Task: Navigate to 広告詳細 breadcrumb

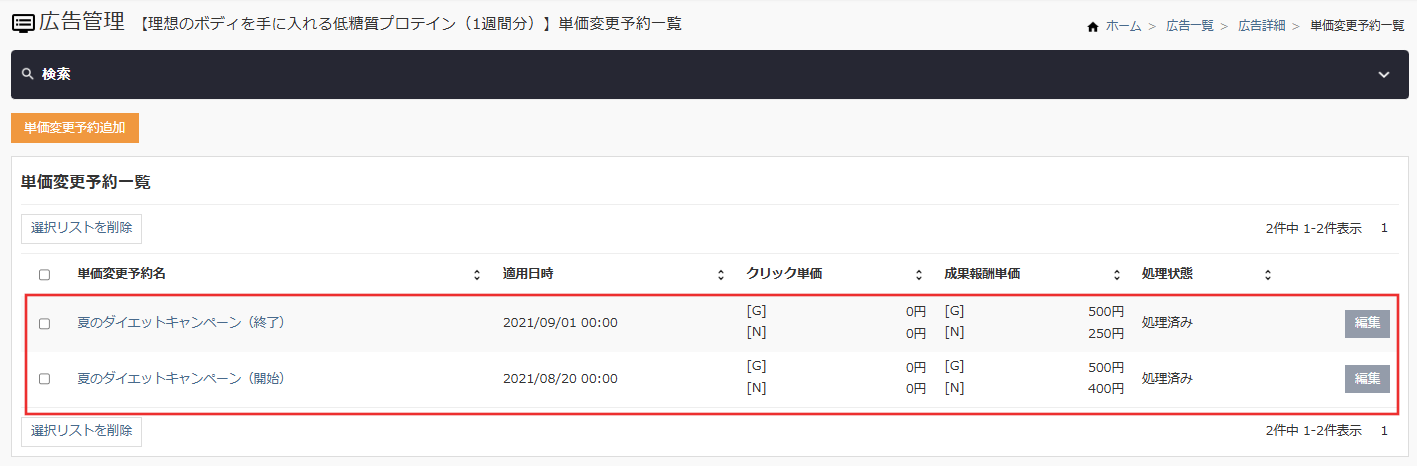Action: pyautogui.click(x=1261, y=26)
